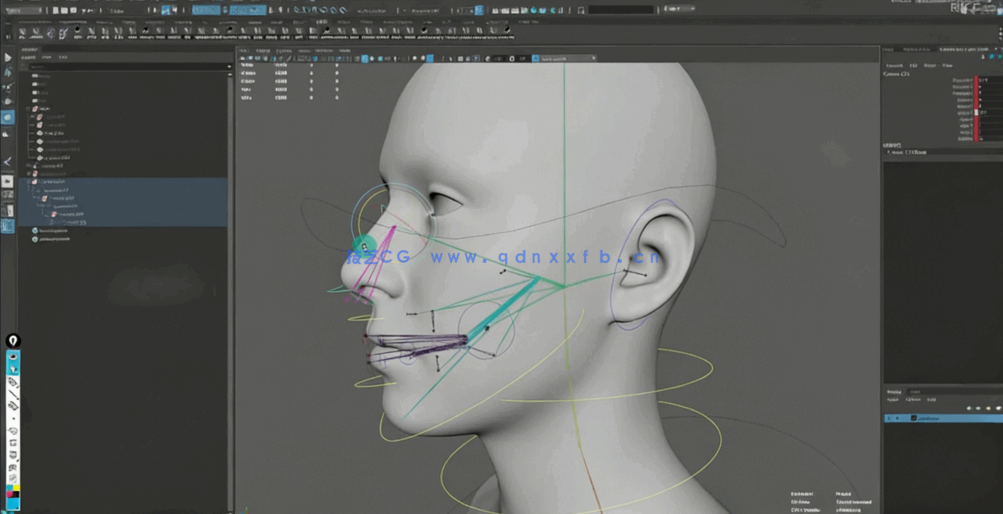Activate the Move tool in toolbox

(8, 101)
